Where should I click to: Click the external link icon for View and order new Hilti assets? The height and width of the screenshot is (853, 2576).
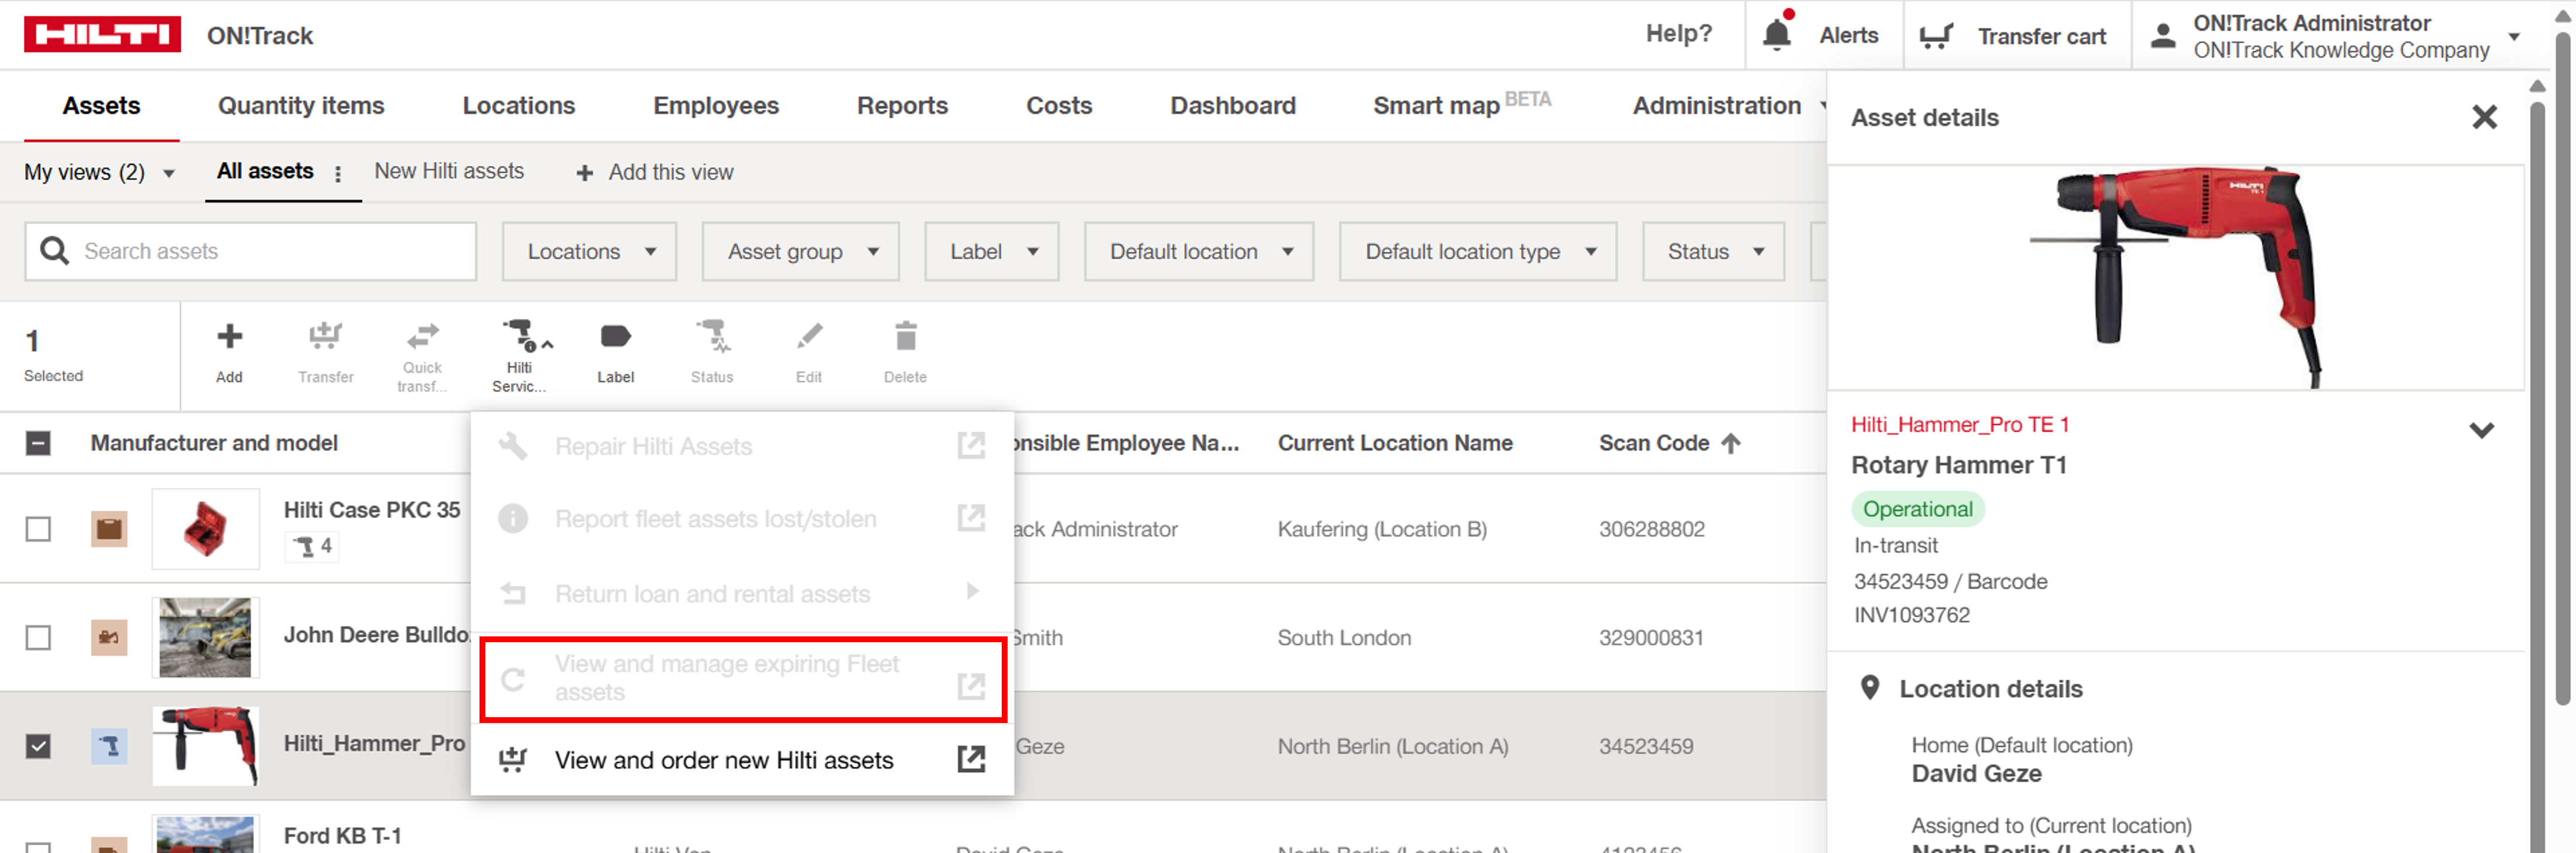971,759
